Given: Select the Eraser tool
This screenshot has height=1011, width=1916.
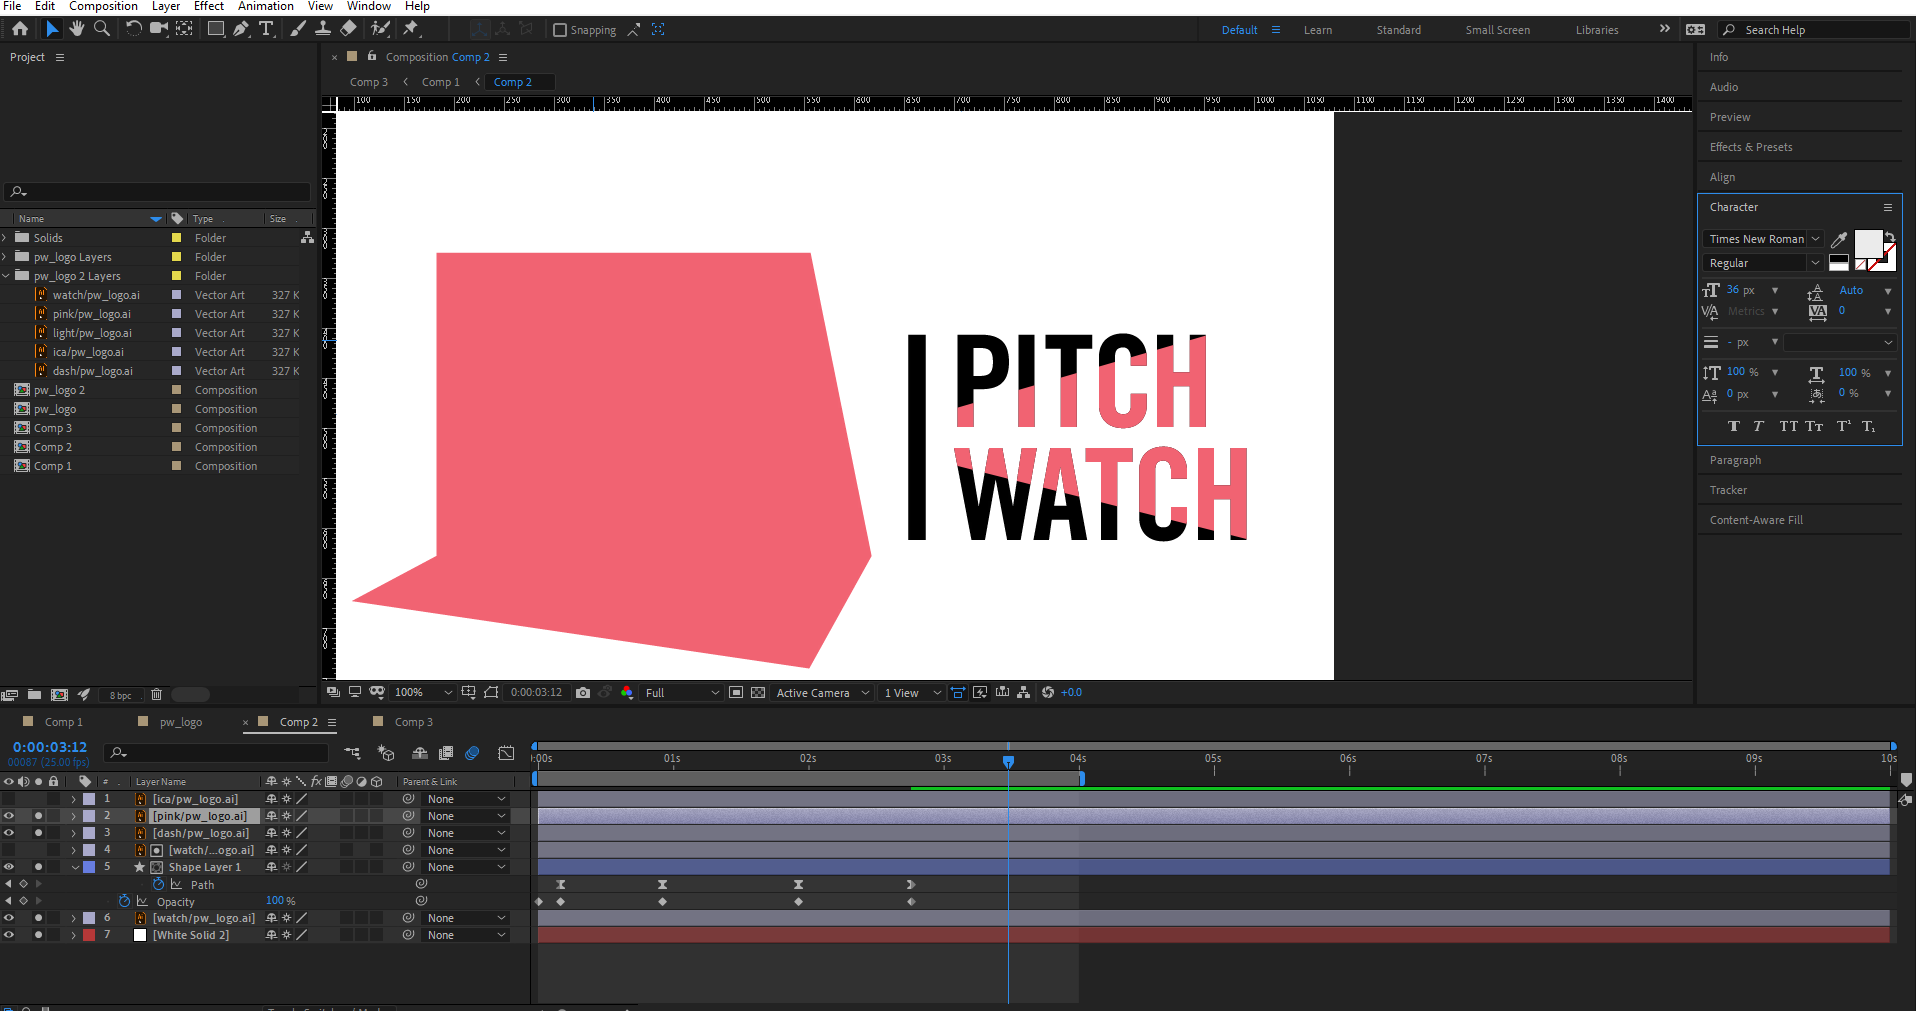Looking at the screenshot, I should pos(348,29).
